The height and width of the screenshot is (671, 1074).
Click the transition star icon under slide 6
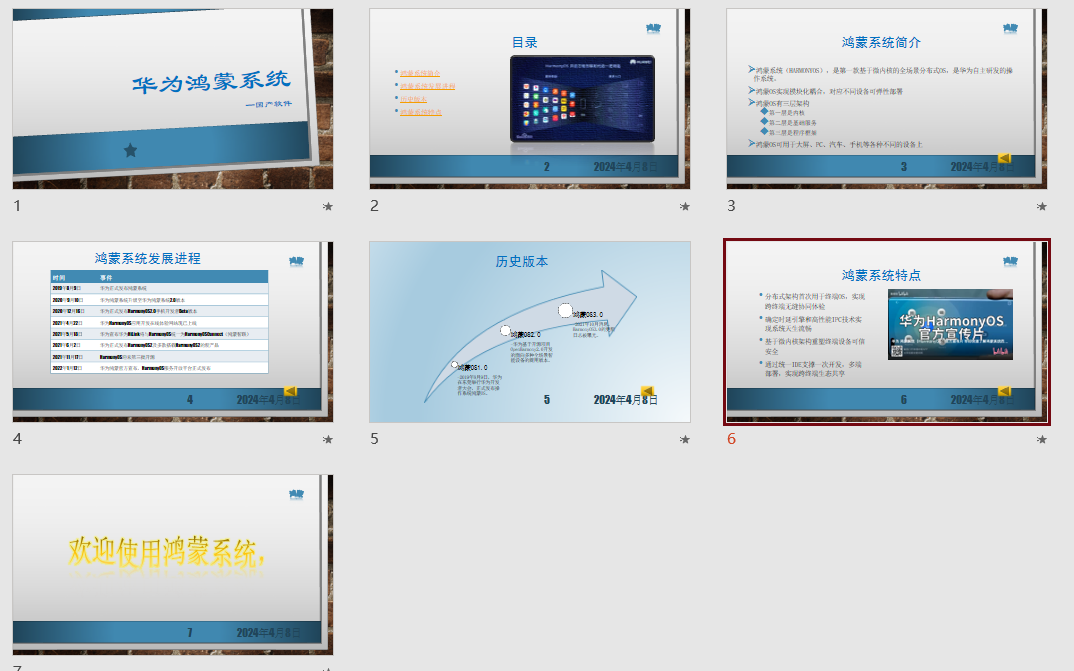point(1042,439)
